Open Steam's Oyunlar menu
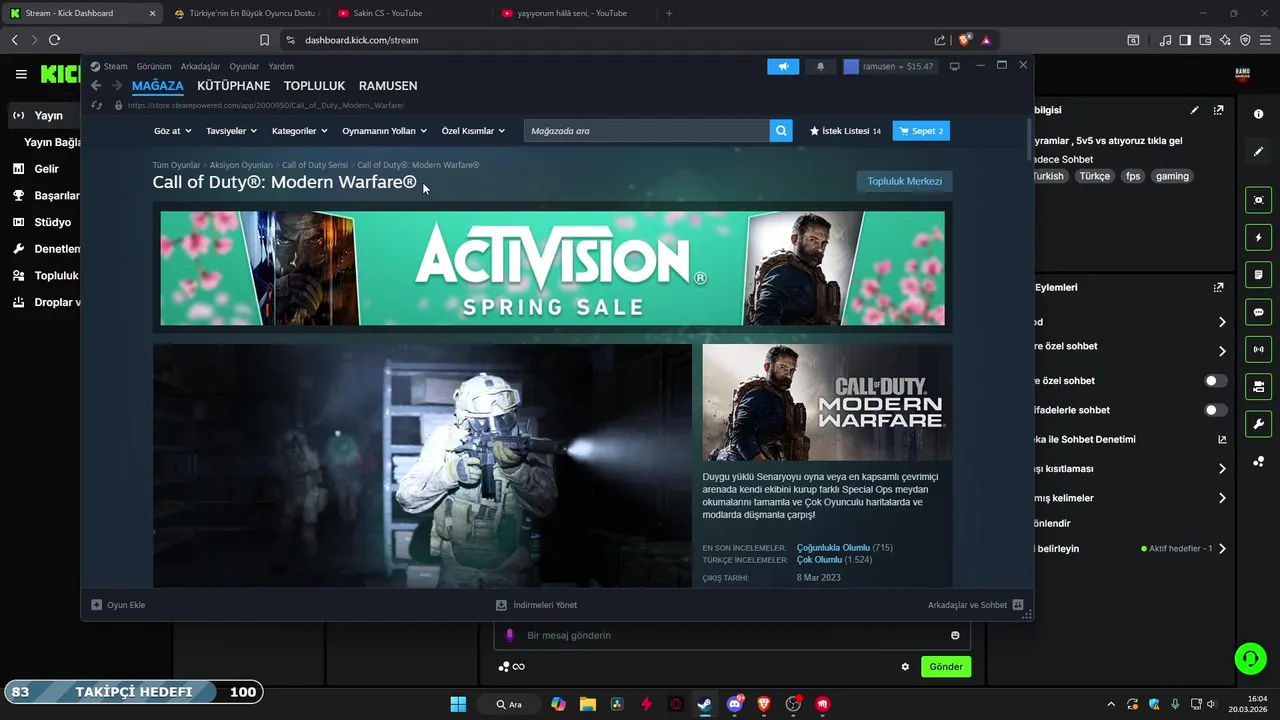 (x=244, y=66)
